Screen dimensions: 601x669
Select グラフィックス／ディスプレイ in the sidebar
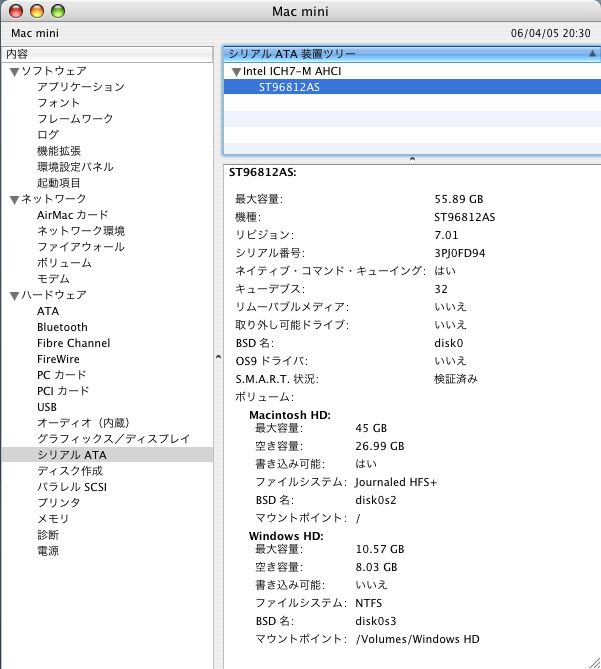pos(113,439)
